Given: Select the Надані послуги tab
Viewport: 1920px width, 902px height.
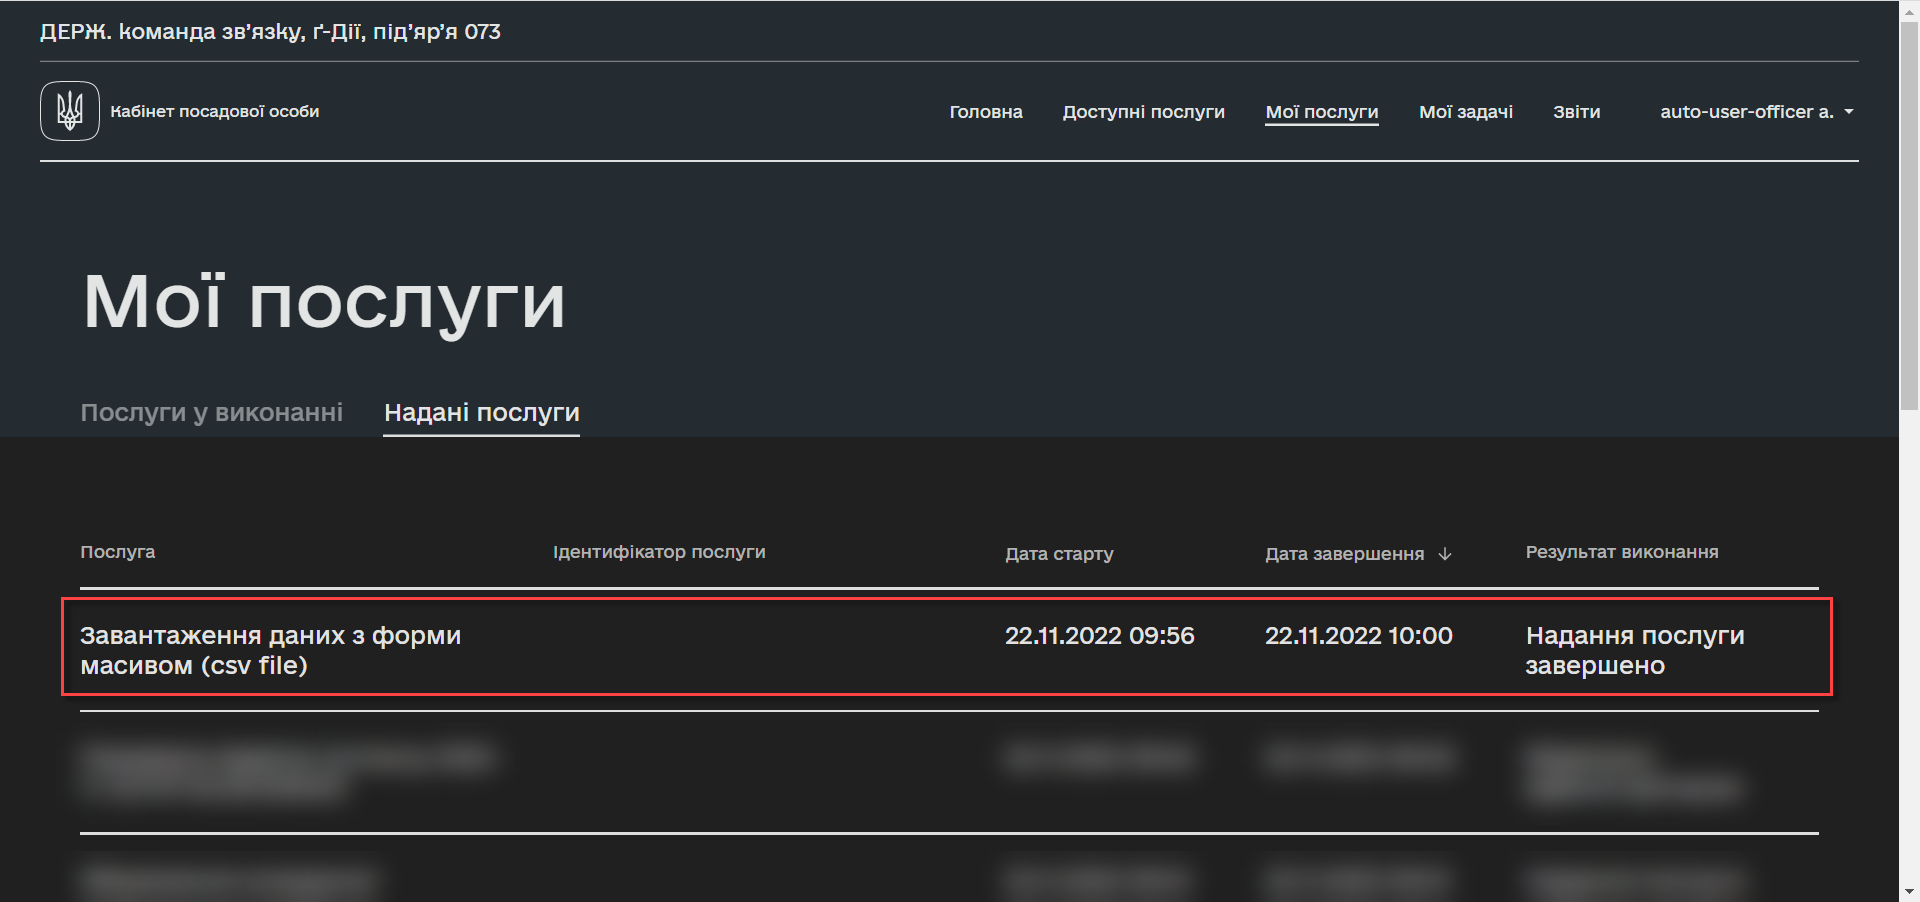Looking at the screenshot, I should point(482,412).
